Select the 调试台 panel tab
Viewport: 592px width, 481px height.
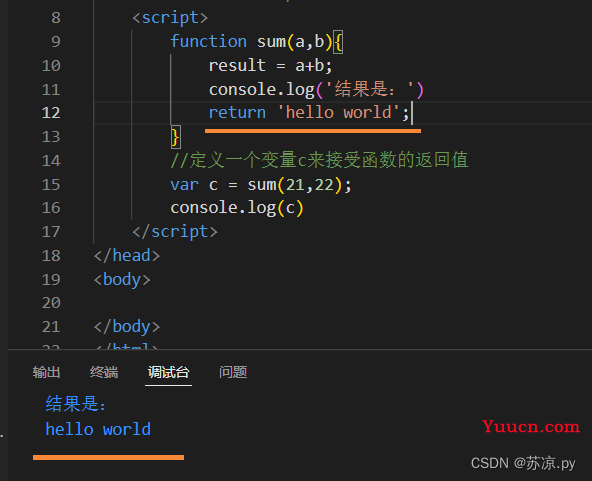[168, 372]
